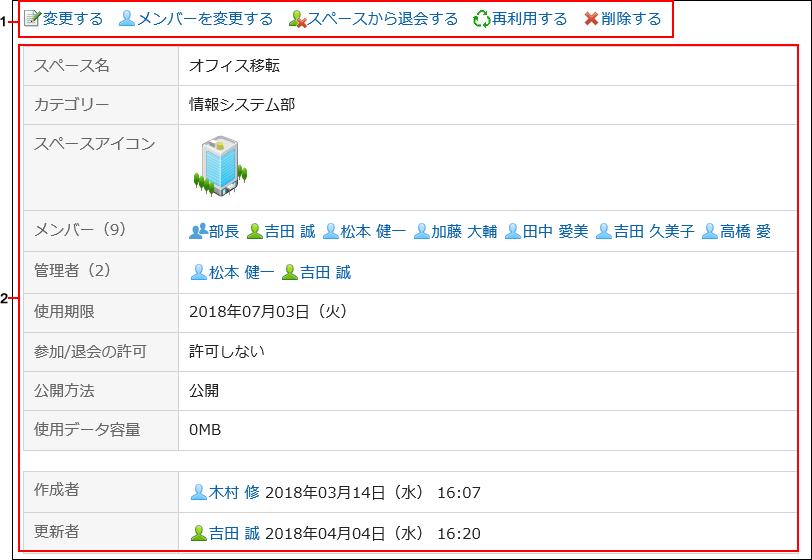Select スペースから退会する
The height and width of the screenshot is (560, 812).
pos(382,19)
